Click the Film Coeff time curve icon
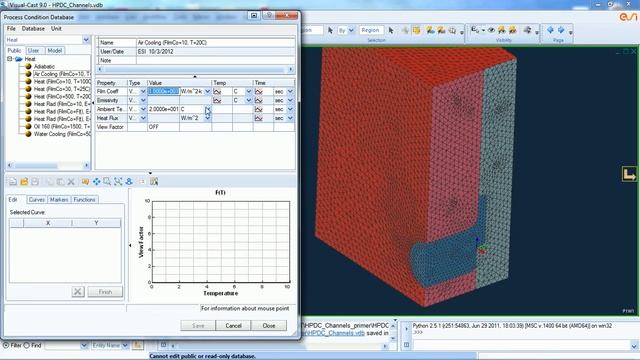This screenshot has width=640, height=360. [258, 91]
